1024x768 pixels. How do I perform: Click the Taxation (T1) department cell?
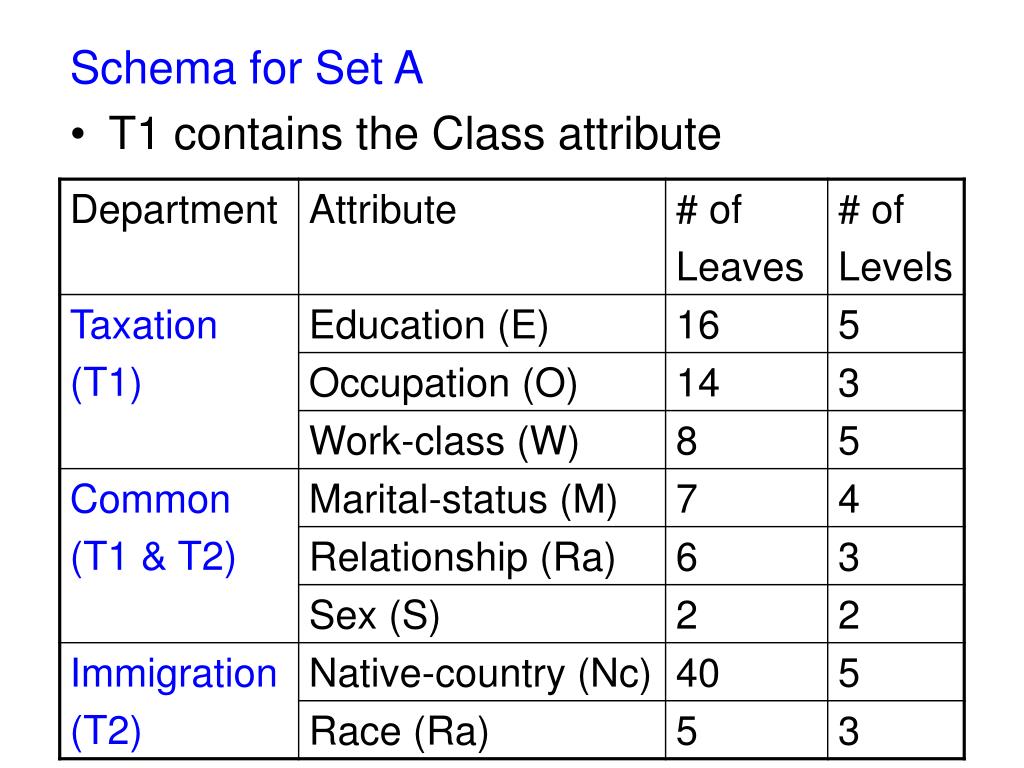(x=179, y=381)
